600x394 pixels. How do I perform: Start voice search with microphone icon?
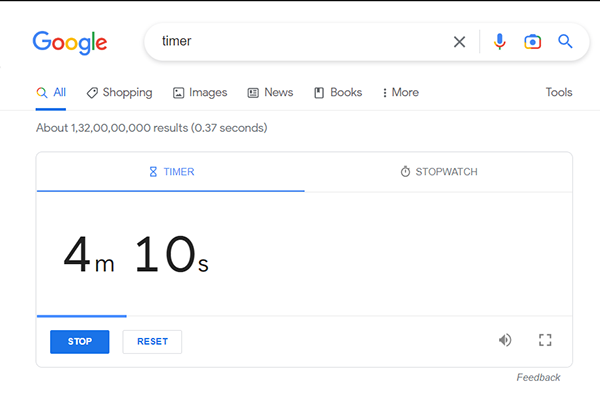499,41
